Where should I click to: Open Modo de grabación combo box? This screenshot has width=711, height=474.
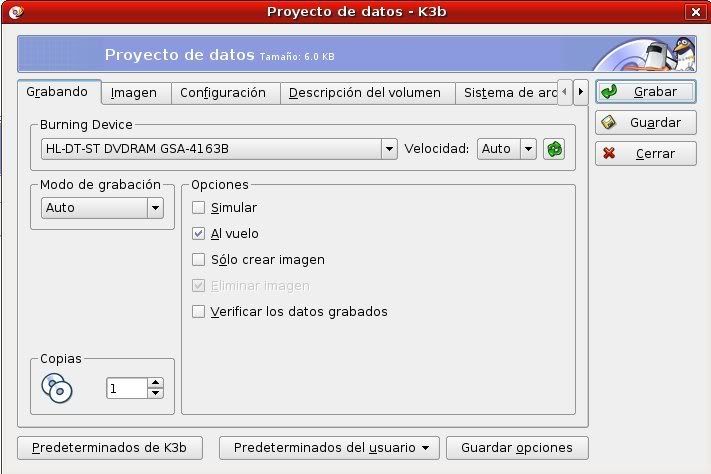pos(102,208)
